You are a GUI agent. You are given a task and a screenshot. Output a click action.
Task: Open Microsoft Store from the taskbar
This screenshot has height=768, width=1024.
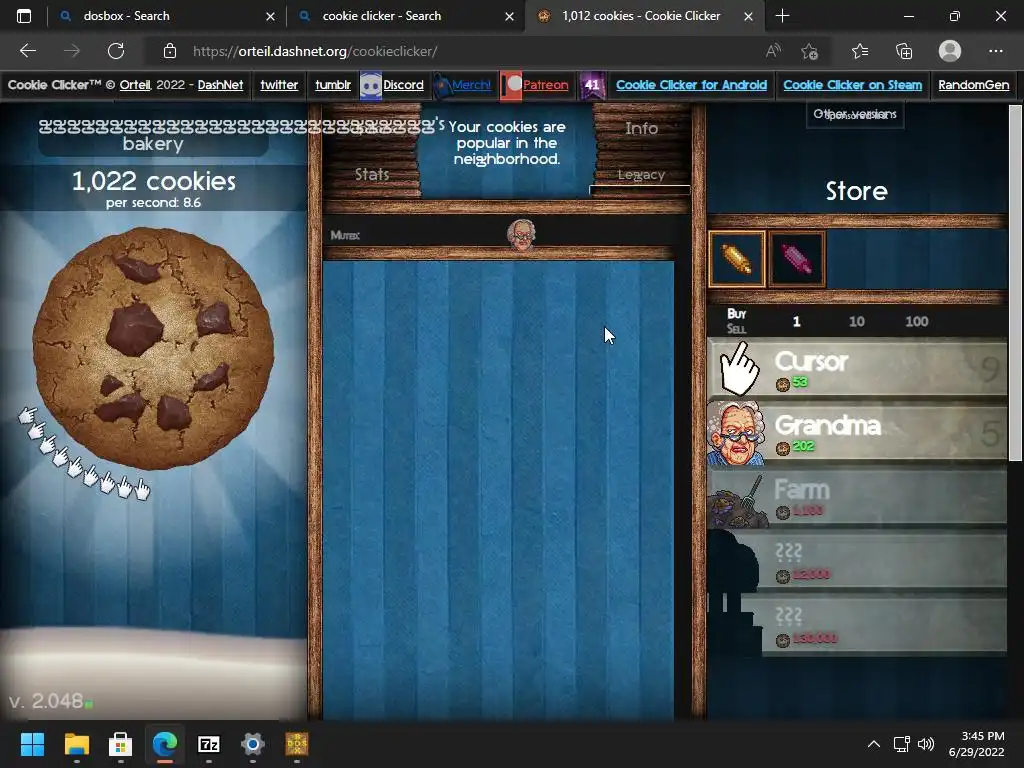coord(120,744)
